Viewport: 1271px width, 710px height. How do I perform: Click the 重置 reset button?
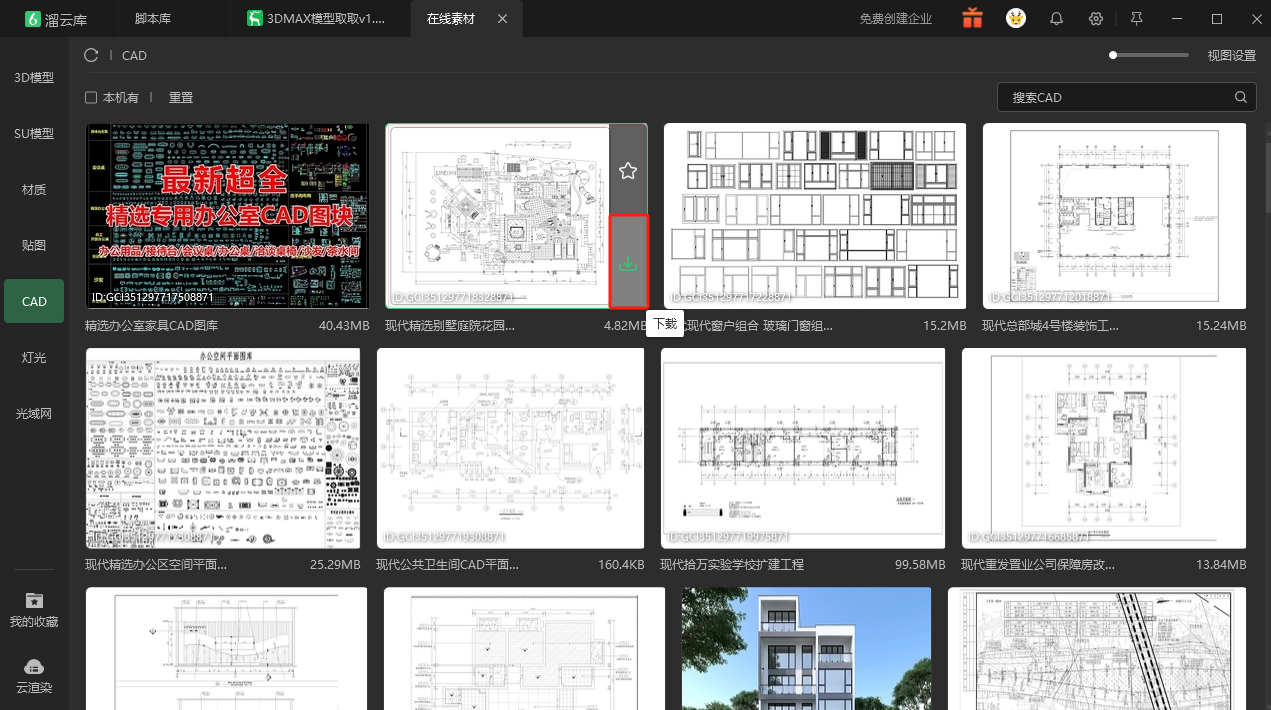pyautogui.click(x=181, y=98)
